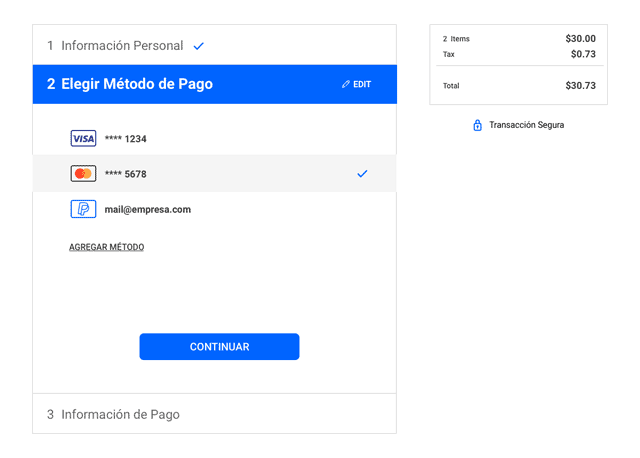Choose mail@empresa.com as payment method
Screen dimensions: 640x458
click(148, 210)
